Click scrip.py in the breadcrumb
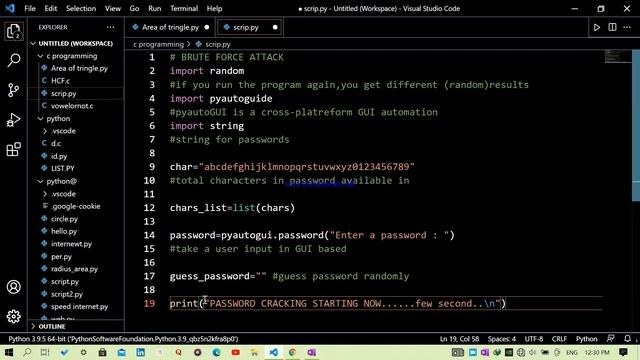 218,44
